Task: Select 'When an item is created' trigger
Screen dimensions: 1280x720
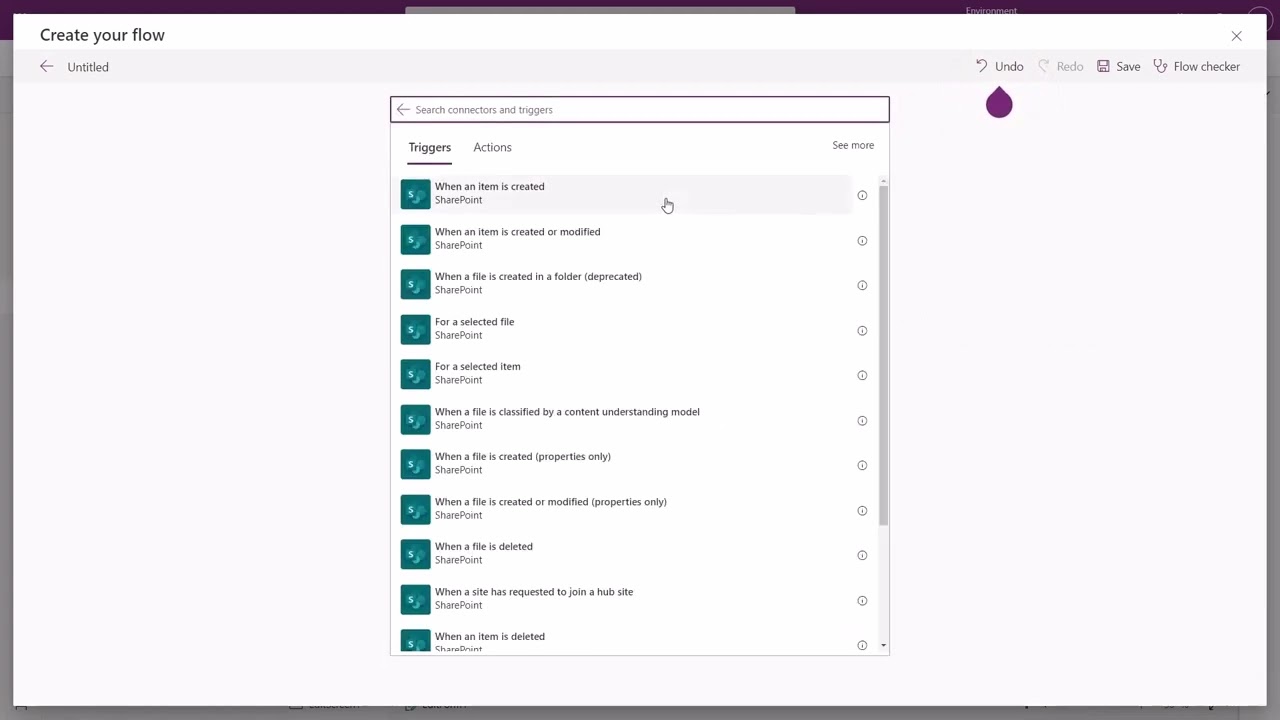Action: tap(625, 194)
